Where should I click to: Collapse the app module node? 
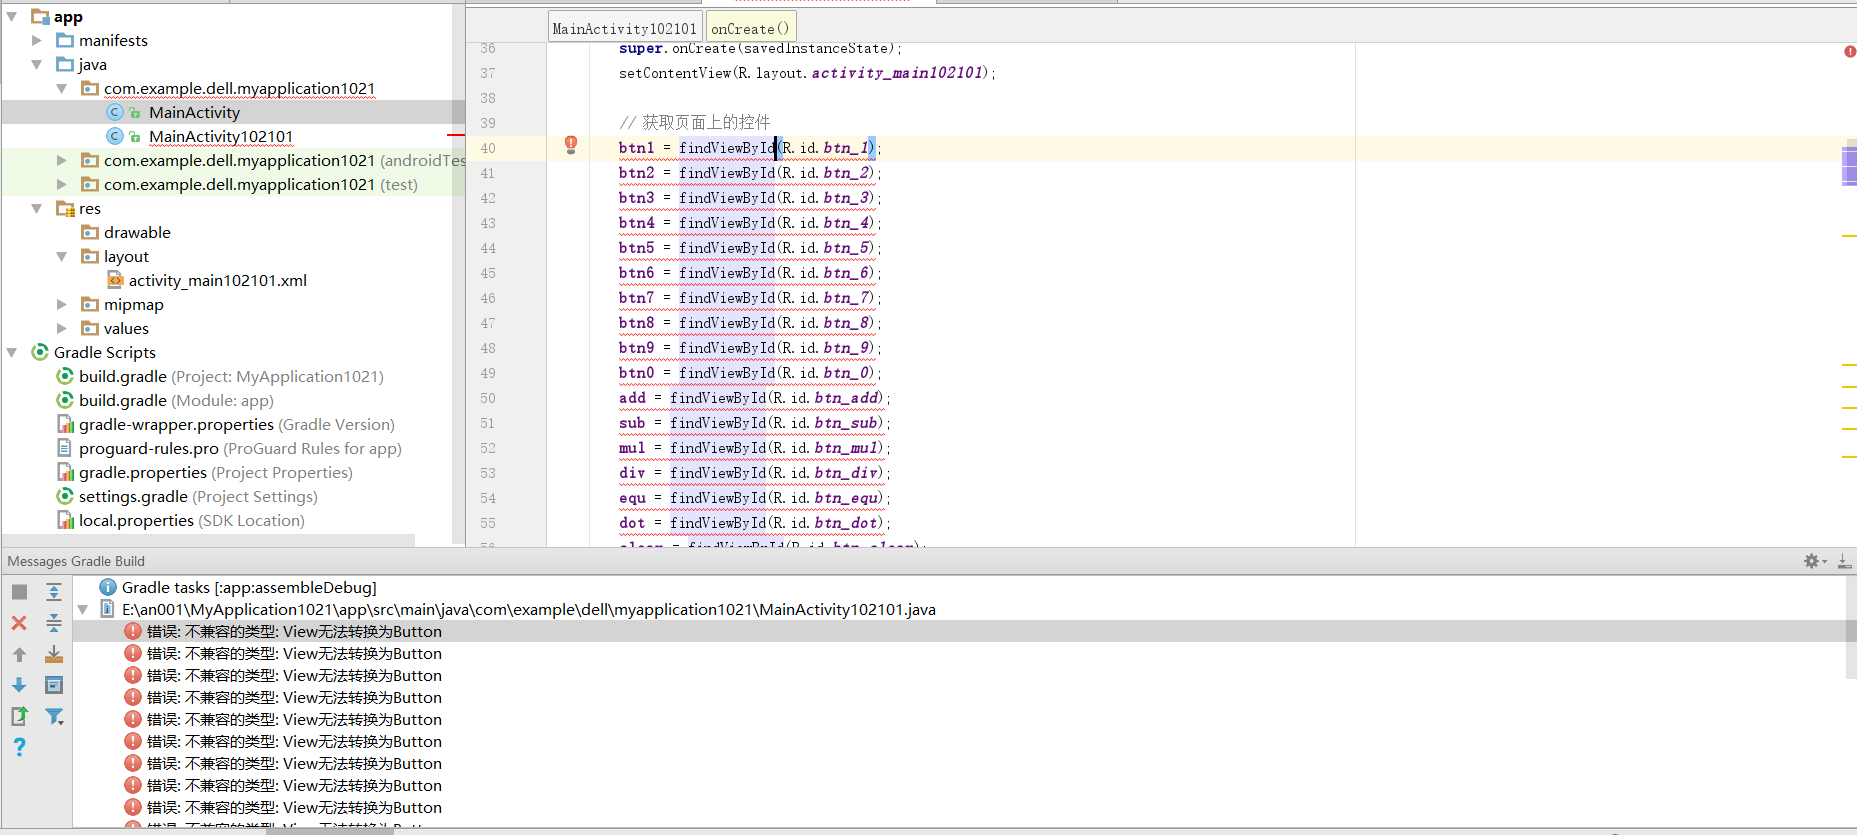(x=12, y=16)
